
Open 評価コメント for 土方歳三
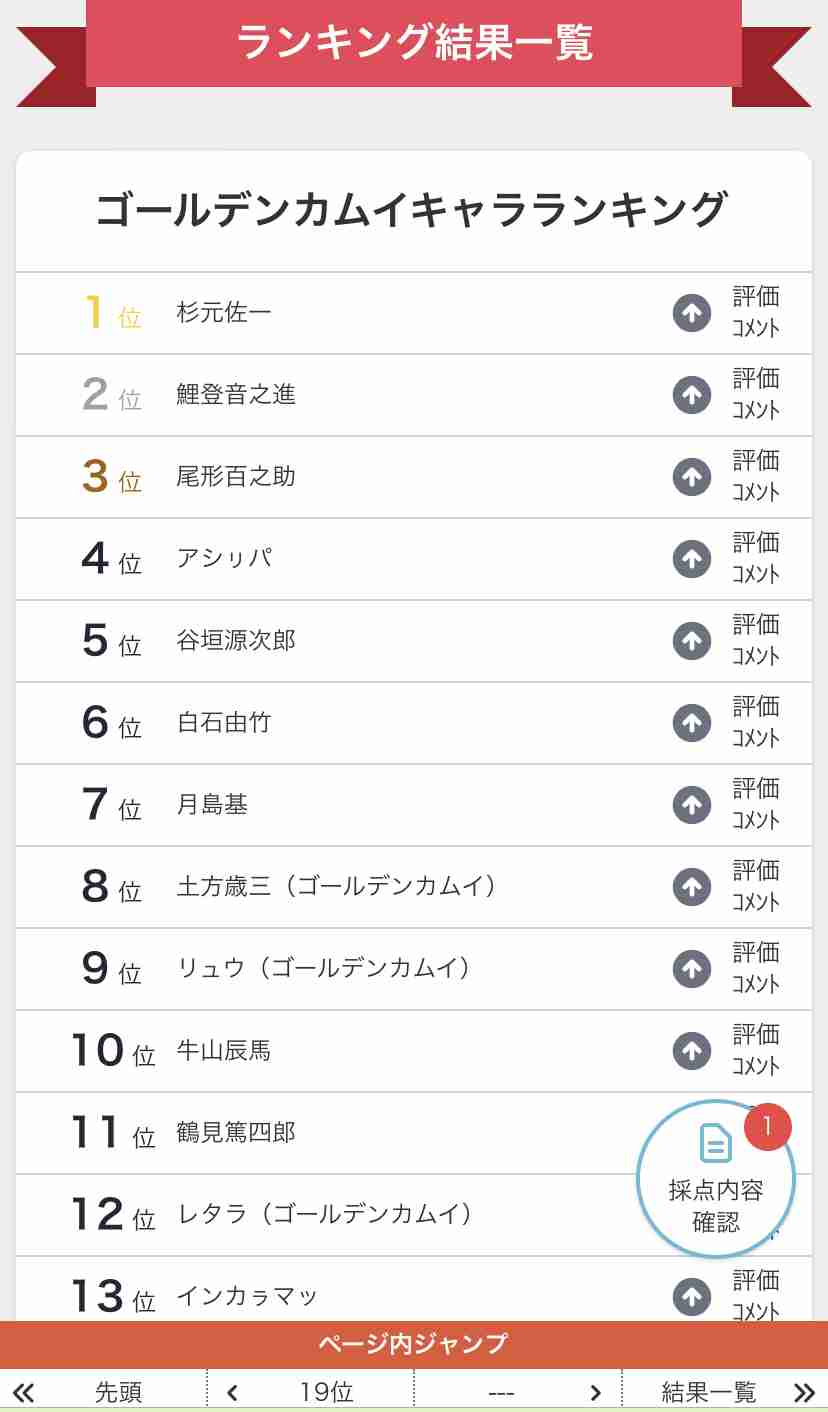tap(756, 887)
